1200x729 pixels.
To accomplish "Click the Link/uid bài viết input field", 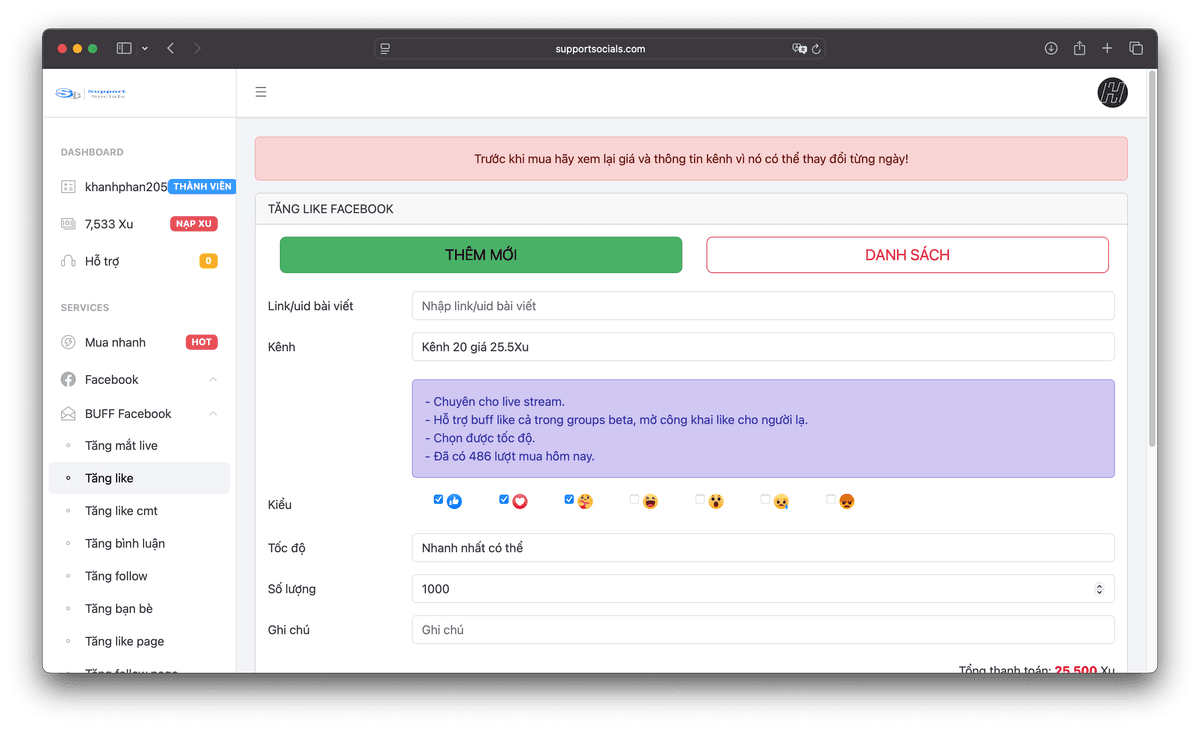I will point(762,306).
